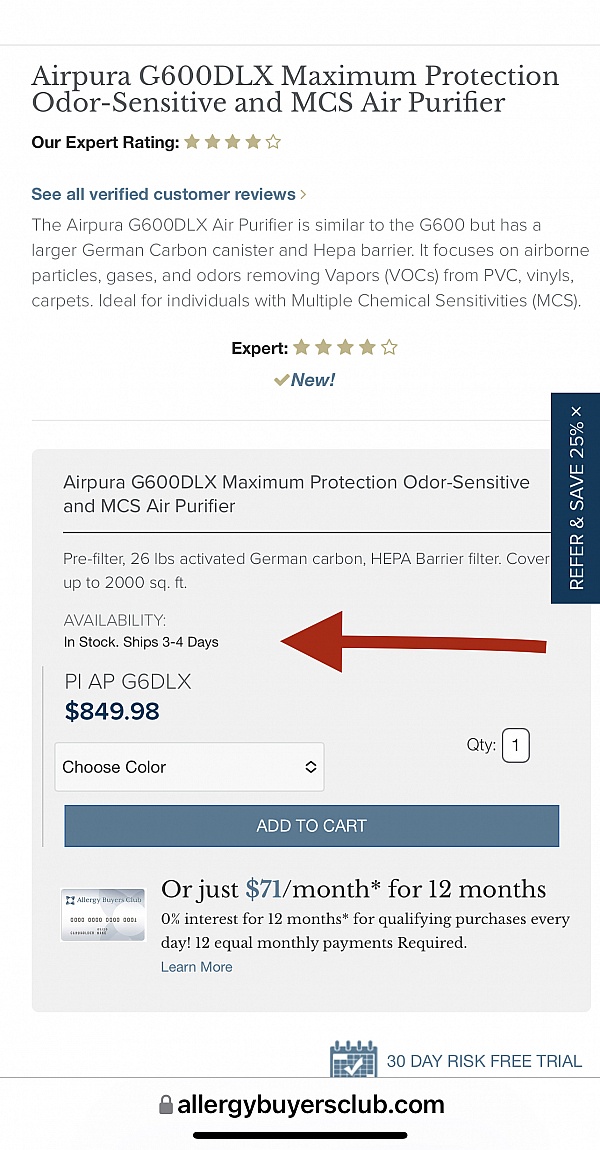Click the Allergy Buyers Club credit card image
This screenshot has height=1150, width=600.
(103, 915)
